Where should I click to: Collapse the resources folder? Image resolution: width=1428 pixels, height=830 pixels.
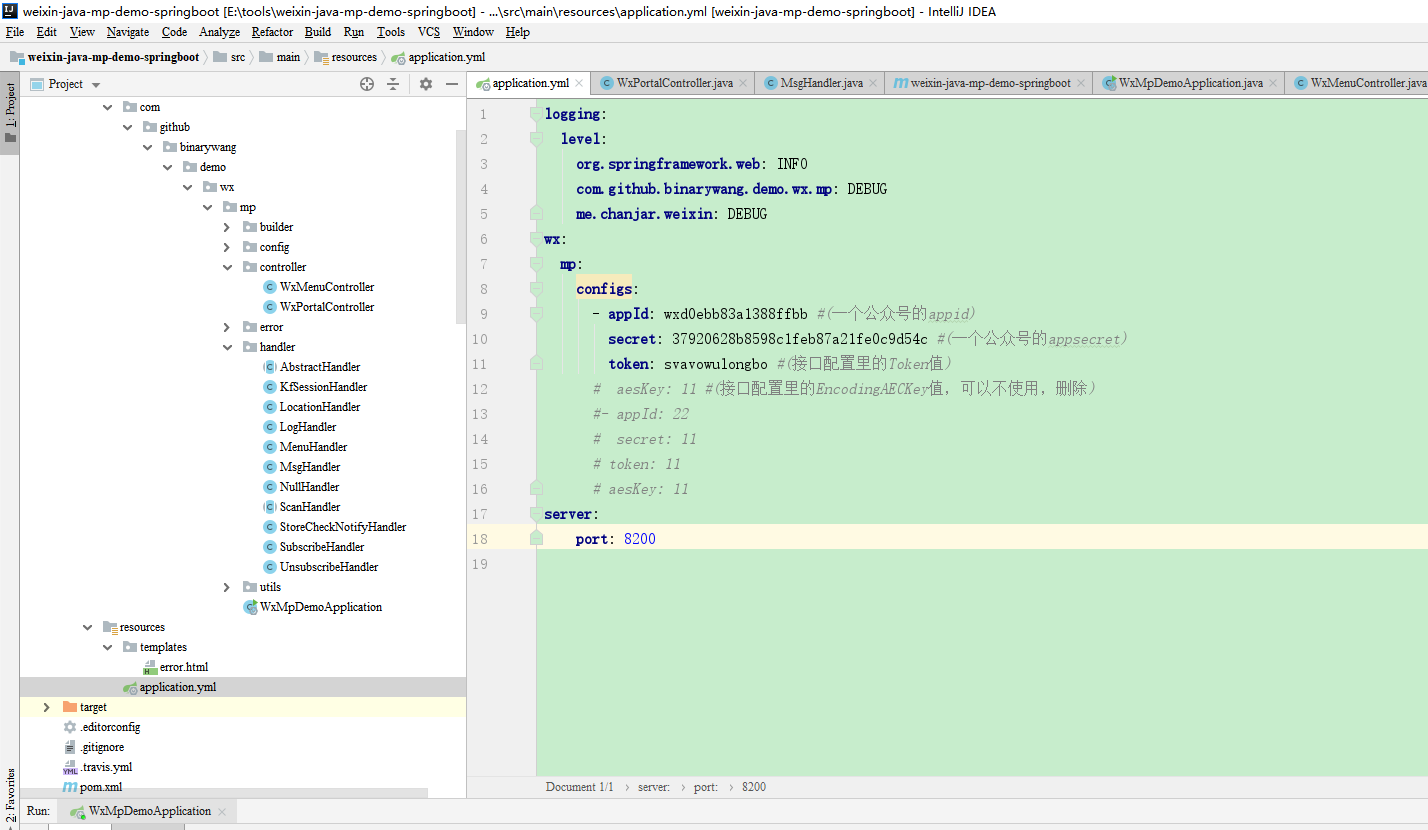[87, 627]
